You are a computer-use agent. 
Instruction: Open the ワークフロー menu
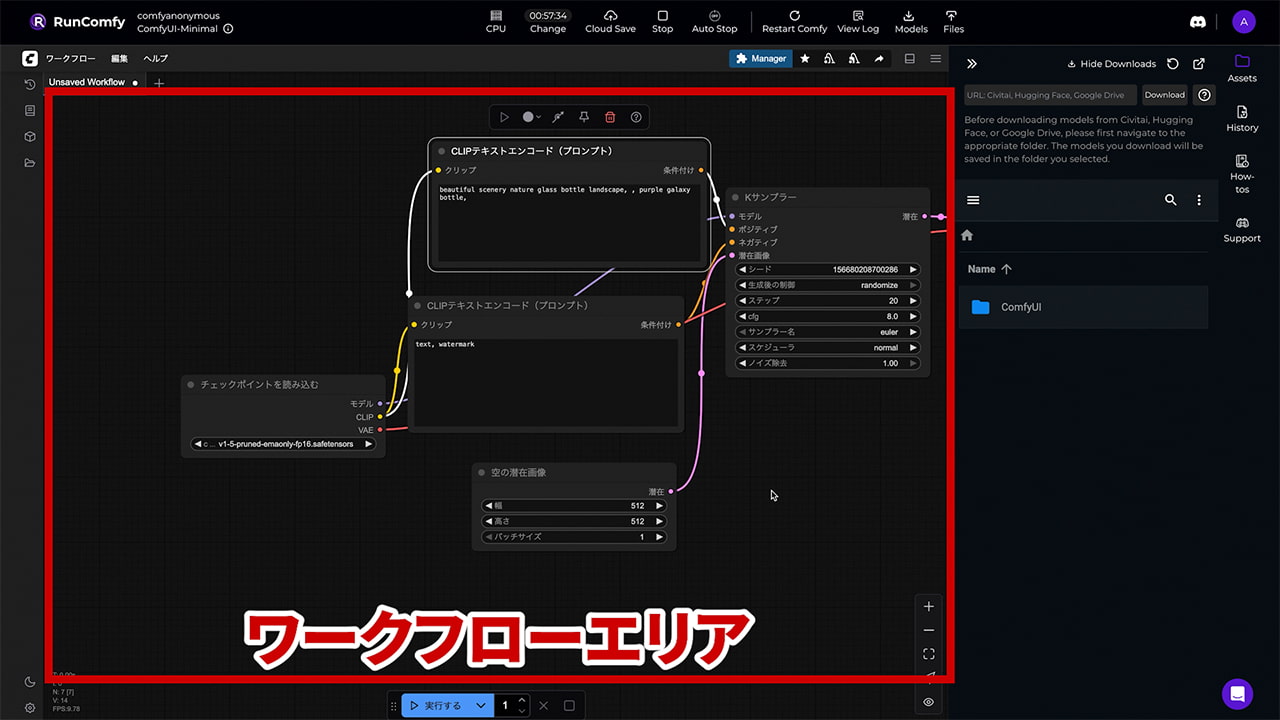70,59
